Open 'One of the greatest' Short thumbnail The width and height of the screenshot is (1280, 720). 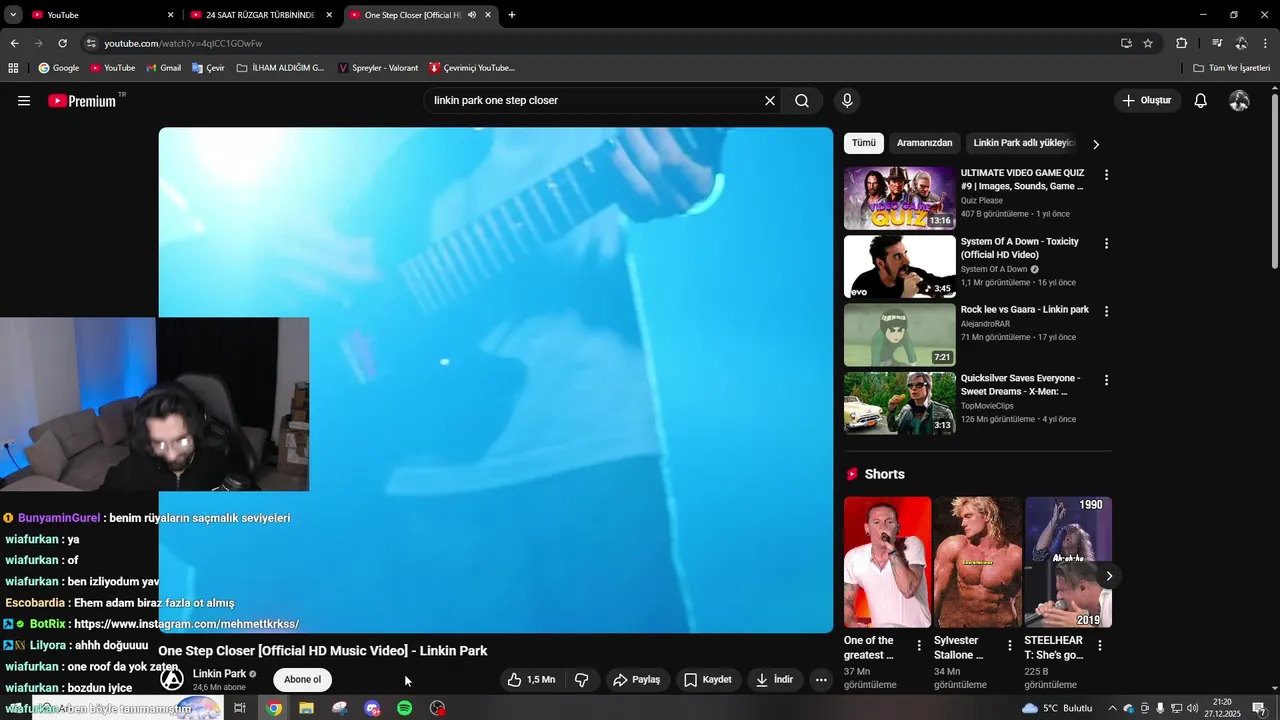887,562
